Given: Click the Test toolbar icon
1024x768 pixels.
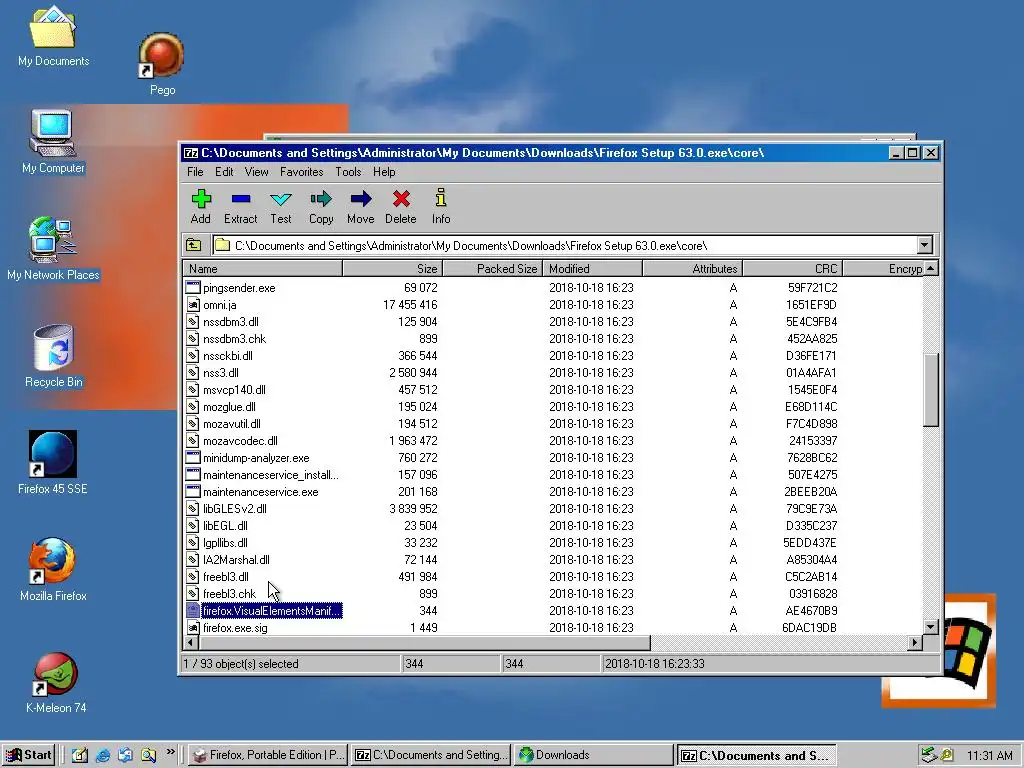Looking at the screenshot, I should pyautogui.click(x=281, y=199).
